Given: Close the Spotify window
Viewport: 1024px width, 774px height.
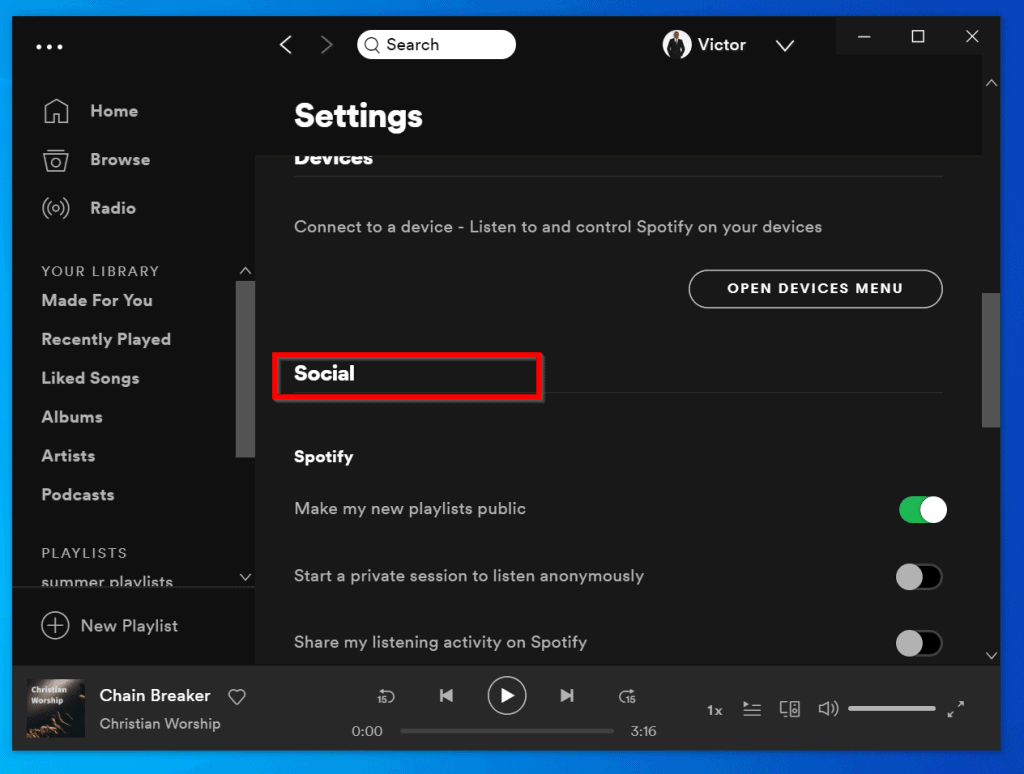Looking at the screenshot, I should coord(972,37).
